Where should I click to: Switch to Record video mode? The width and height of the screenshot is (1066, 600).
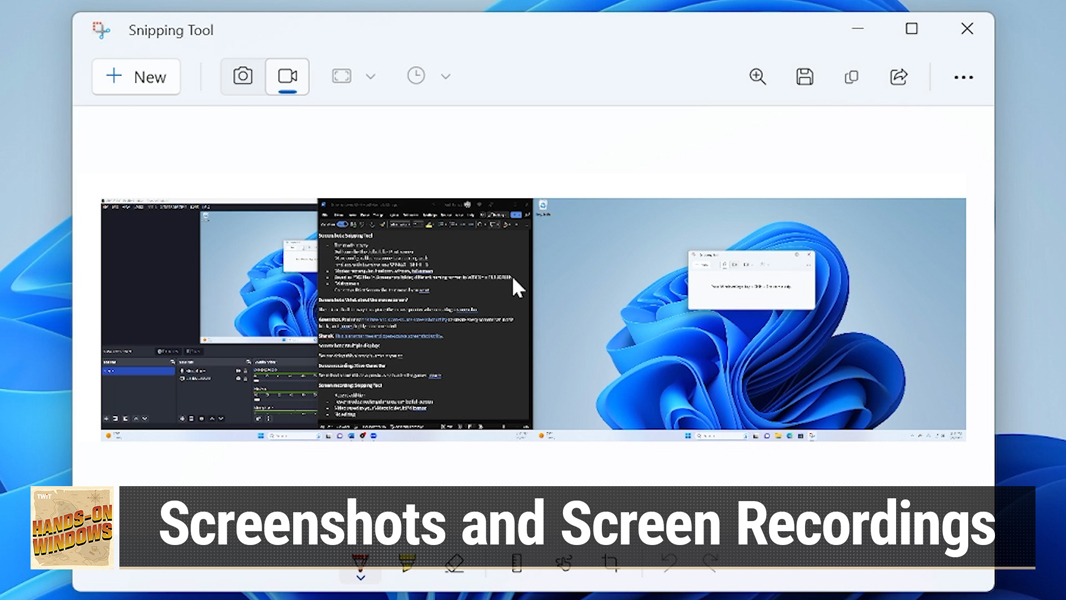click(x=288, y=76)
